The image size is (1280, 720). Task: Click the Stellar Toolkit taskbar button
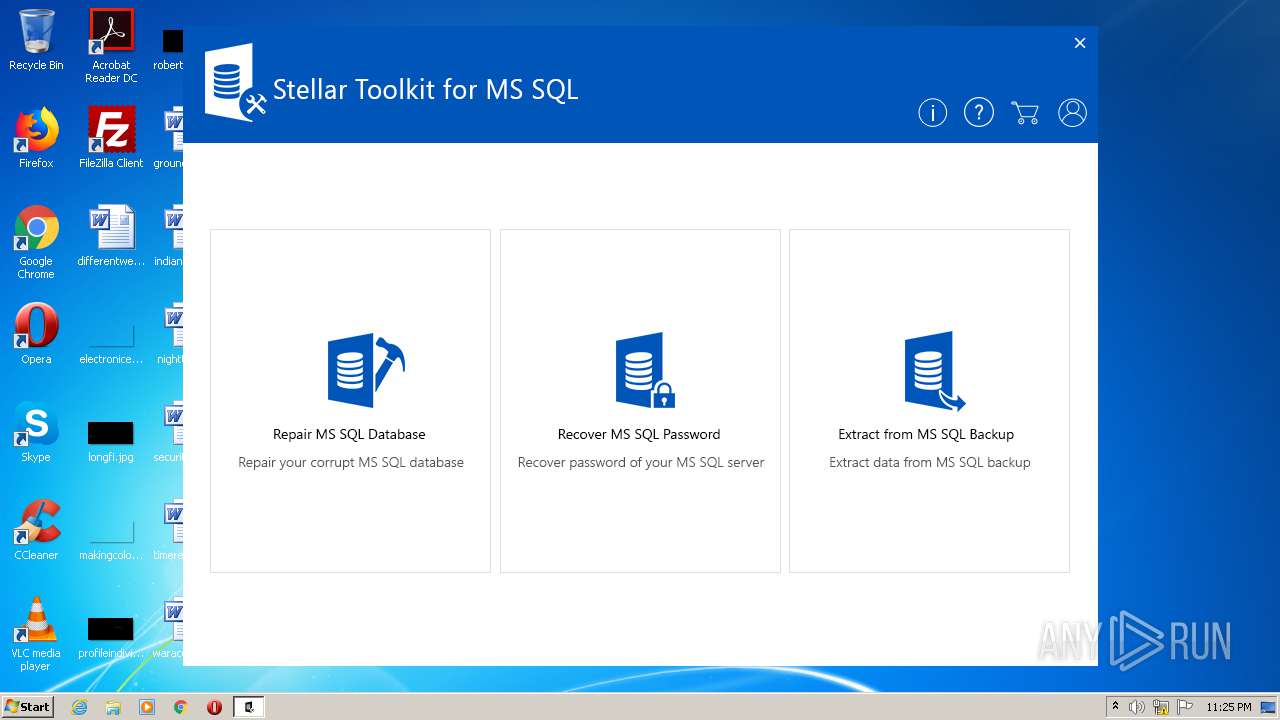pos(249,707)
